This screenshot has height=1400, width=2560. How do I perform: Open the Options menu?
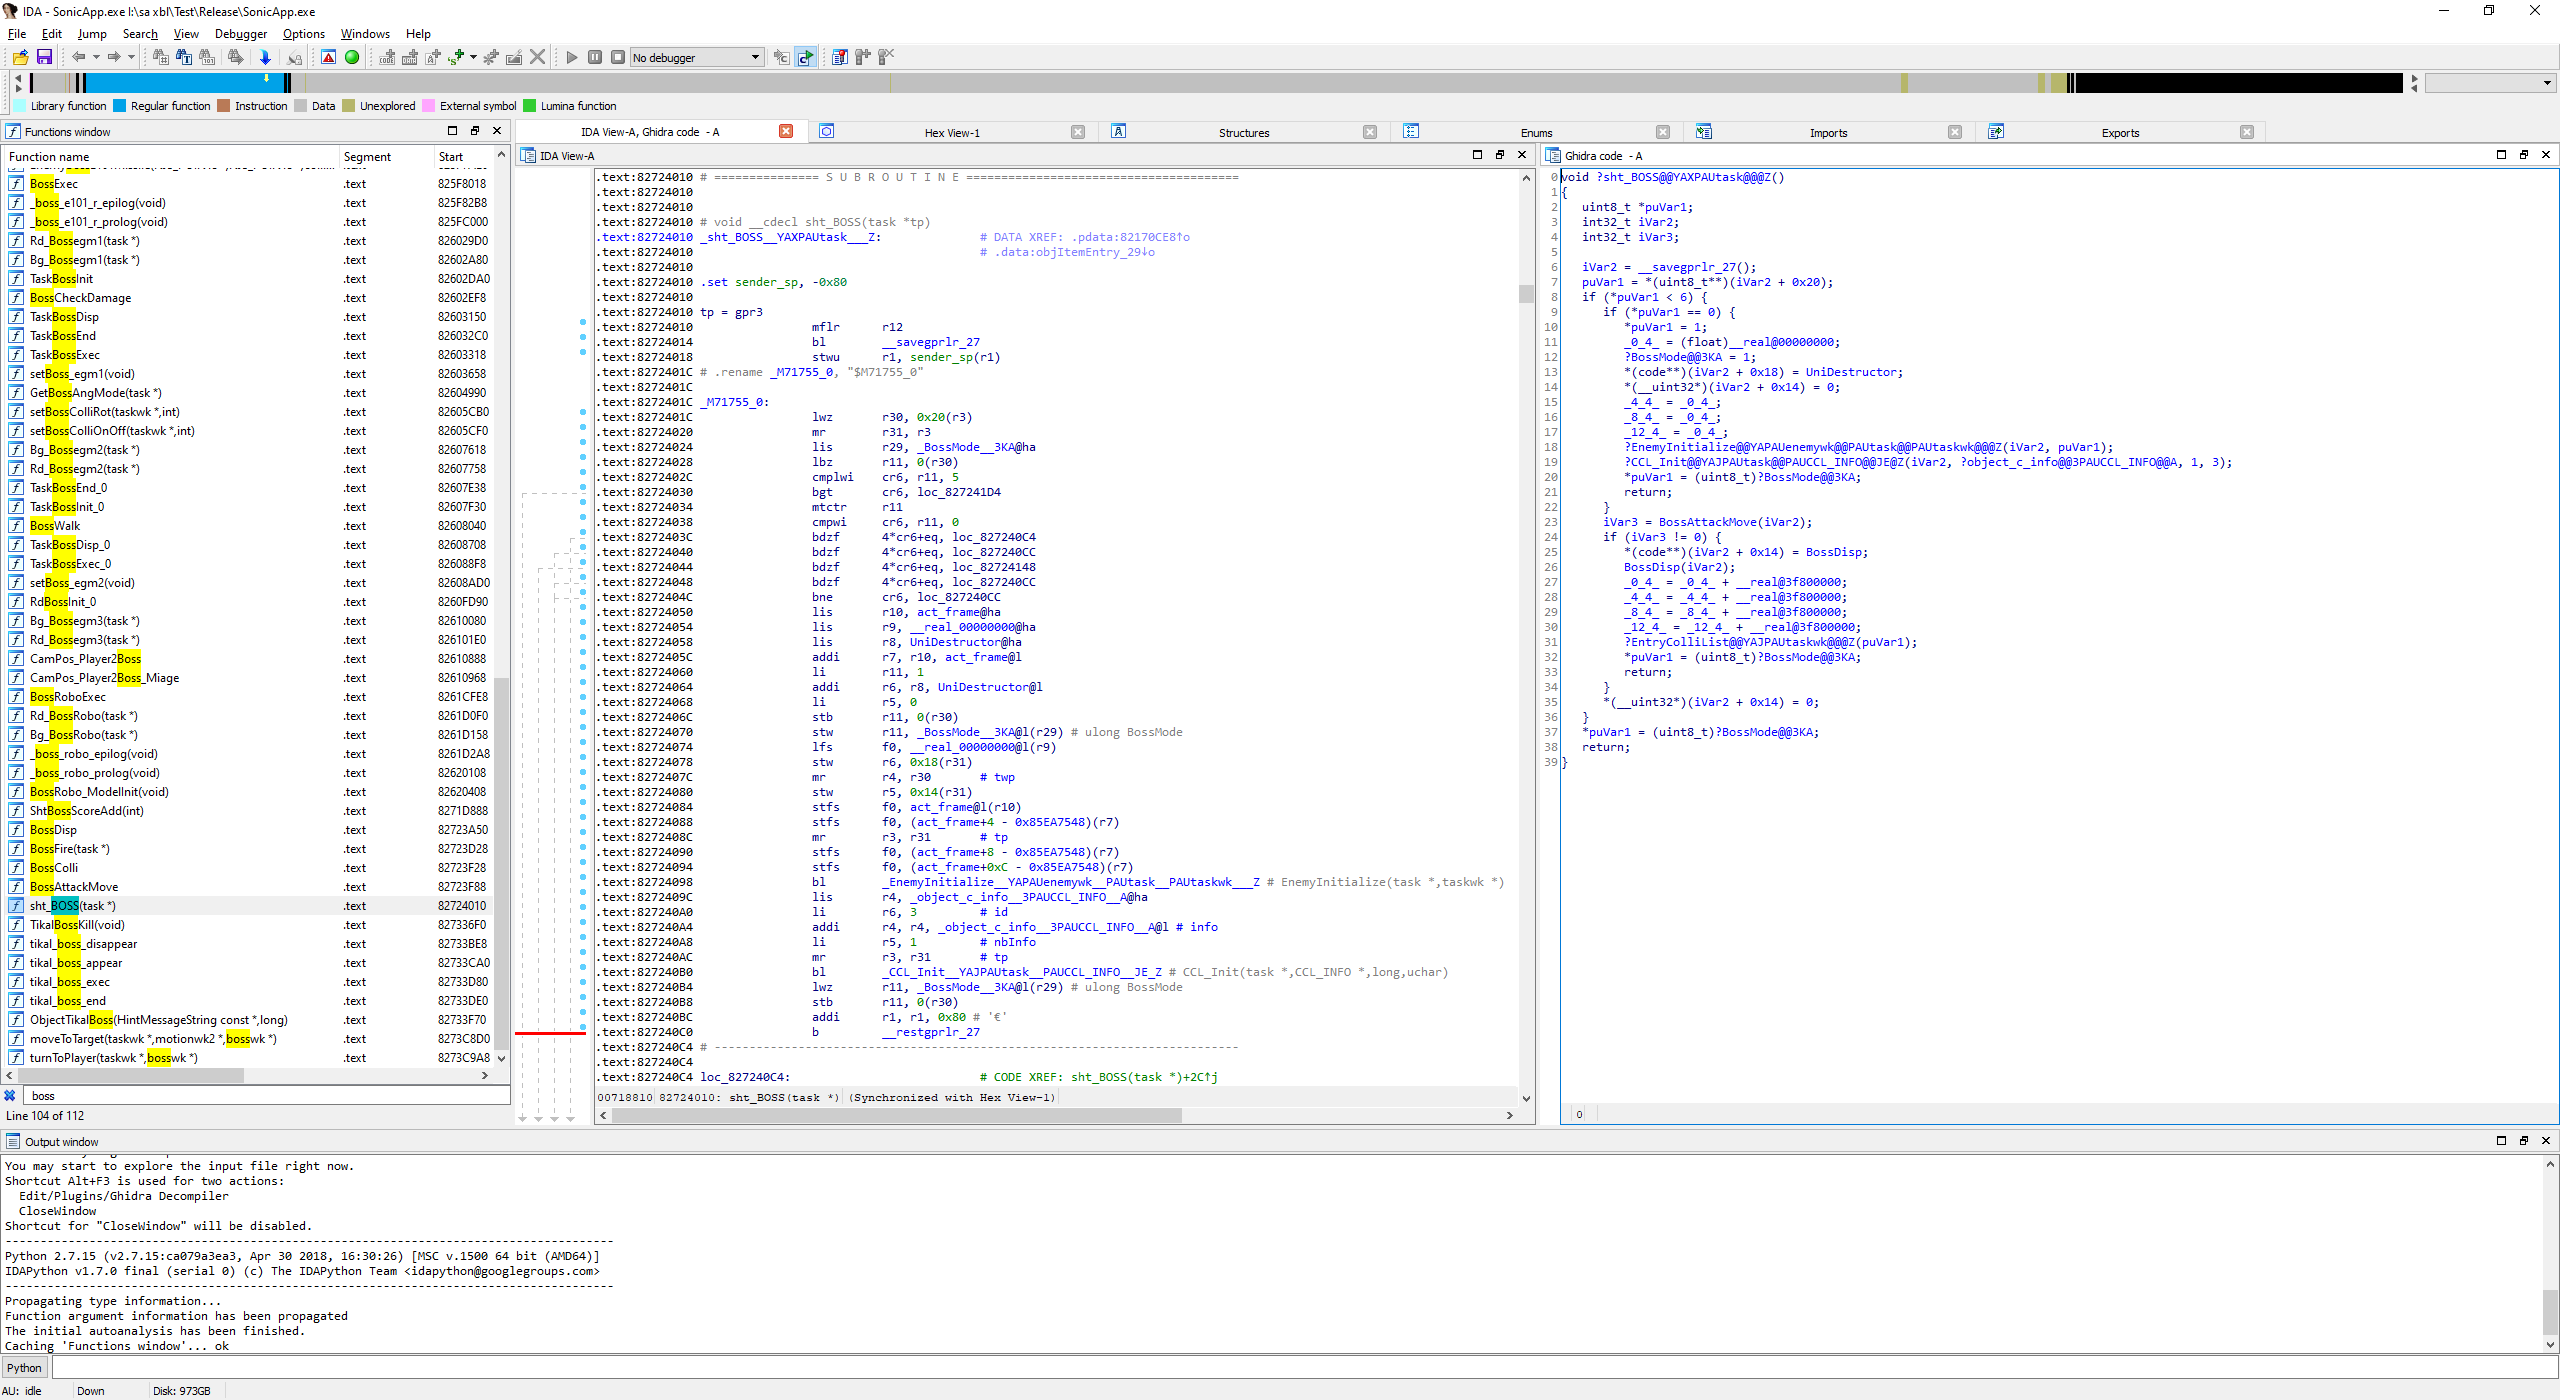(304, 34)
